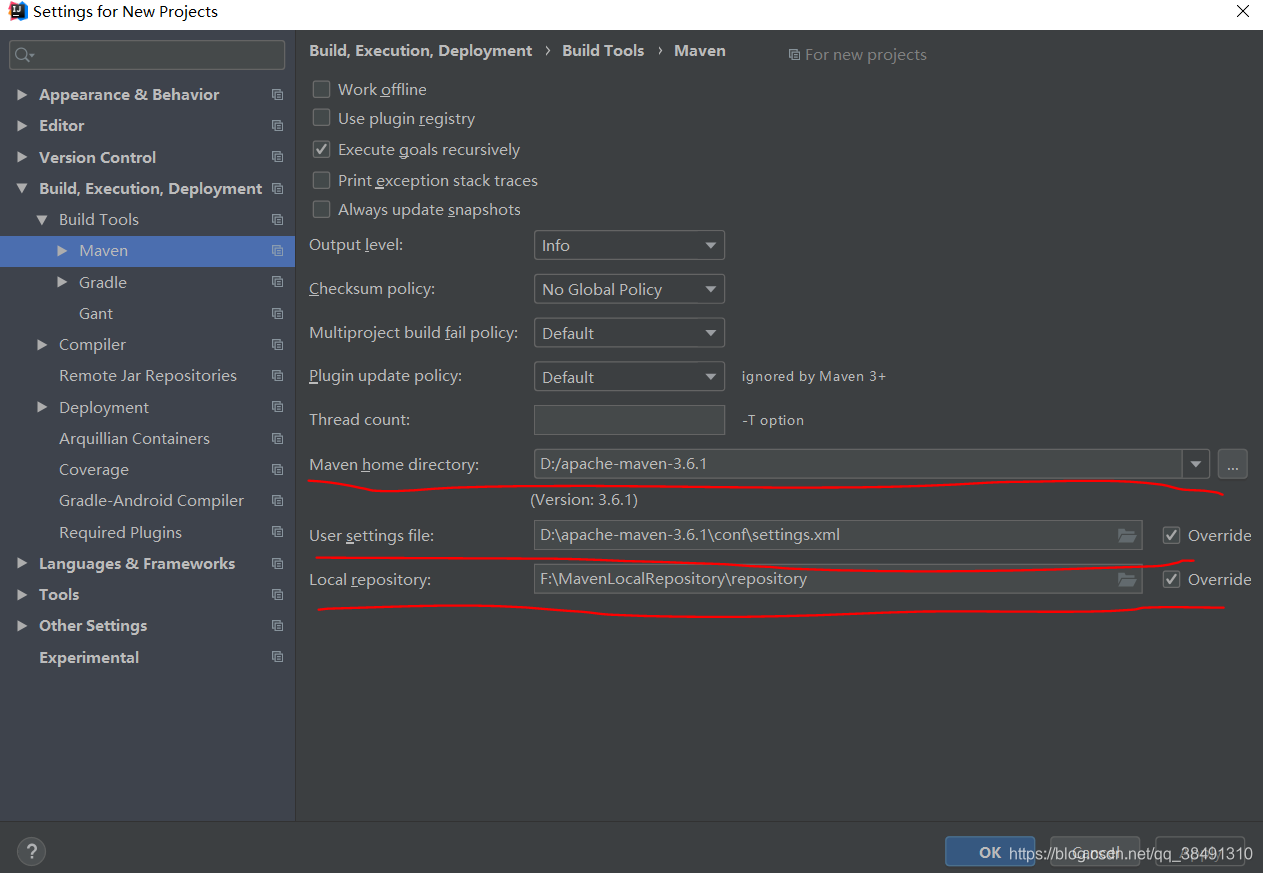Click the Build, Execution, Deployment breadcrumb
The image size is (1263, 873).
(421, 51)
